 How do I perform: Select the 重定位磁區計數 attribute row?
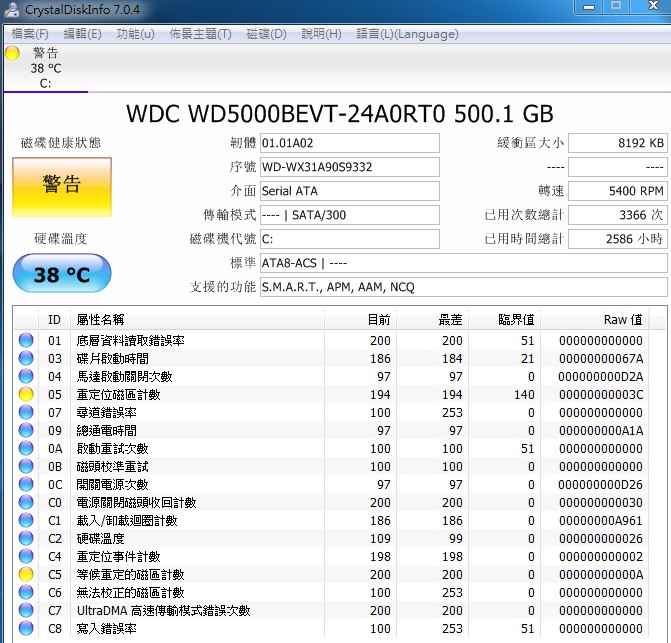coord(332,394)
